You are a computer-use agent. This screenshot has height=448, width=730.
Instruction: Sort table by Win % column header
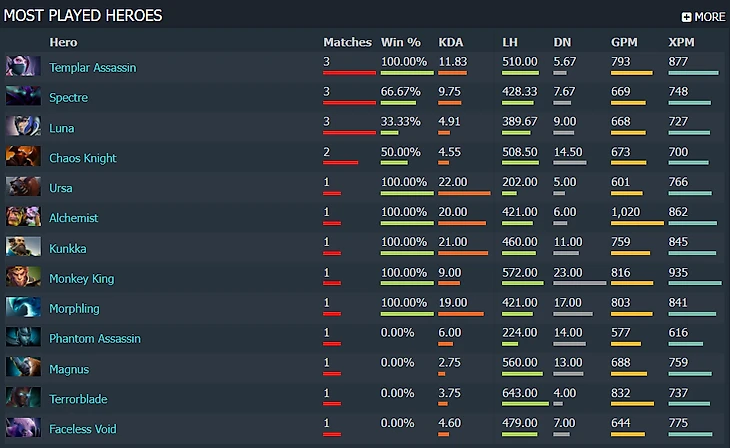point(400,42)
